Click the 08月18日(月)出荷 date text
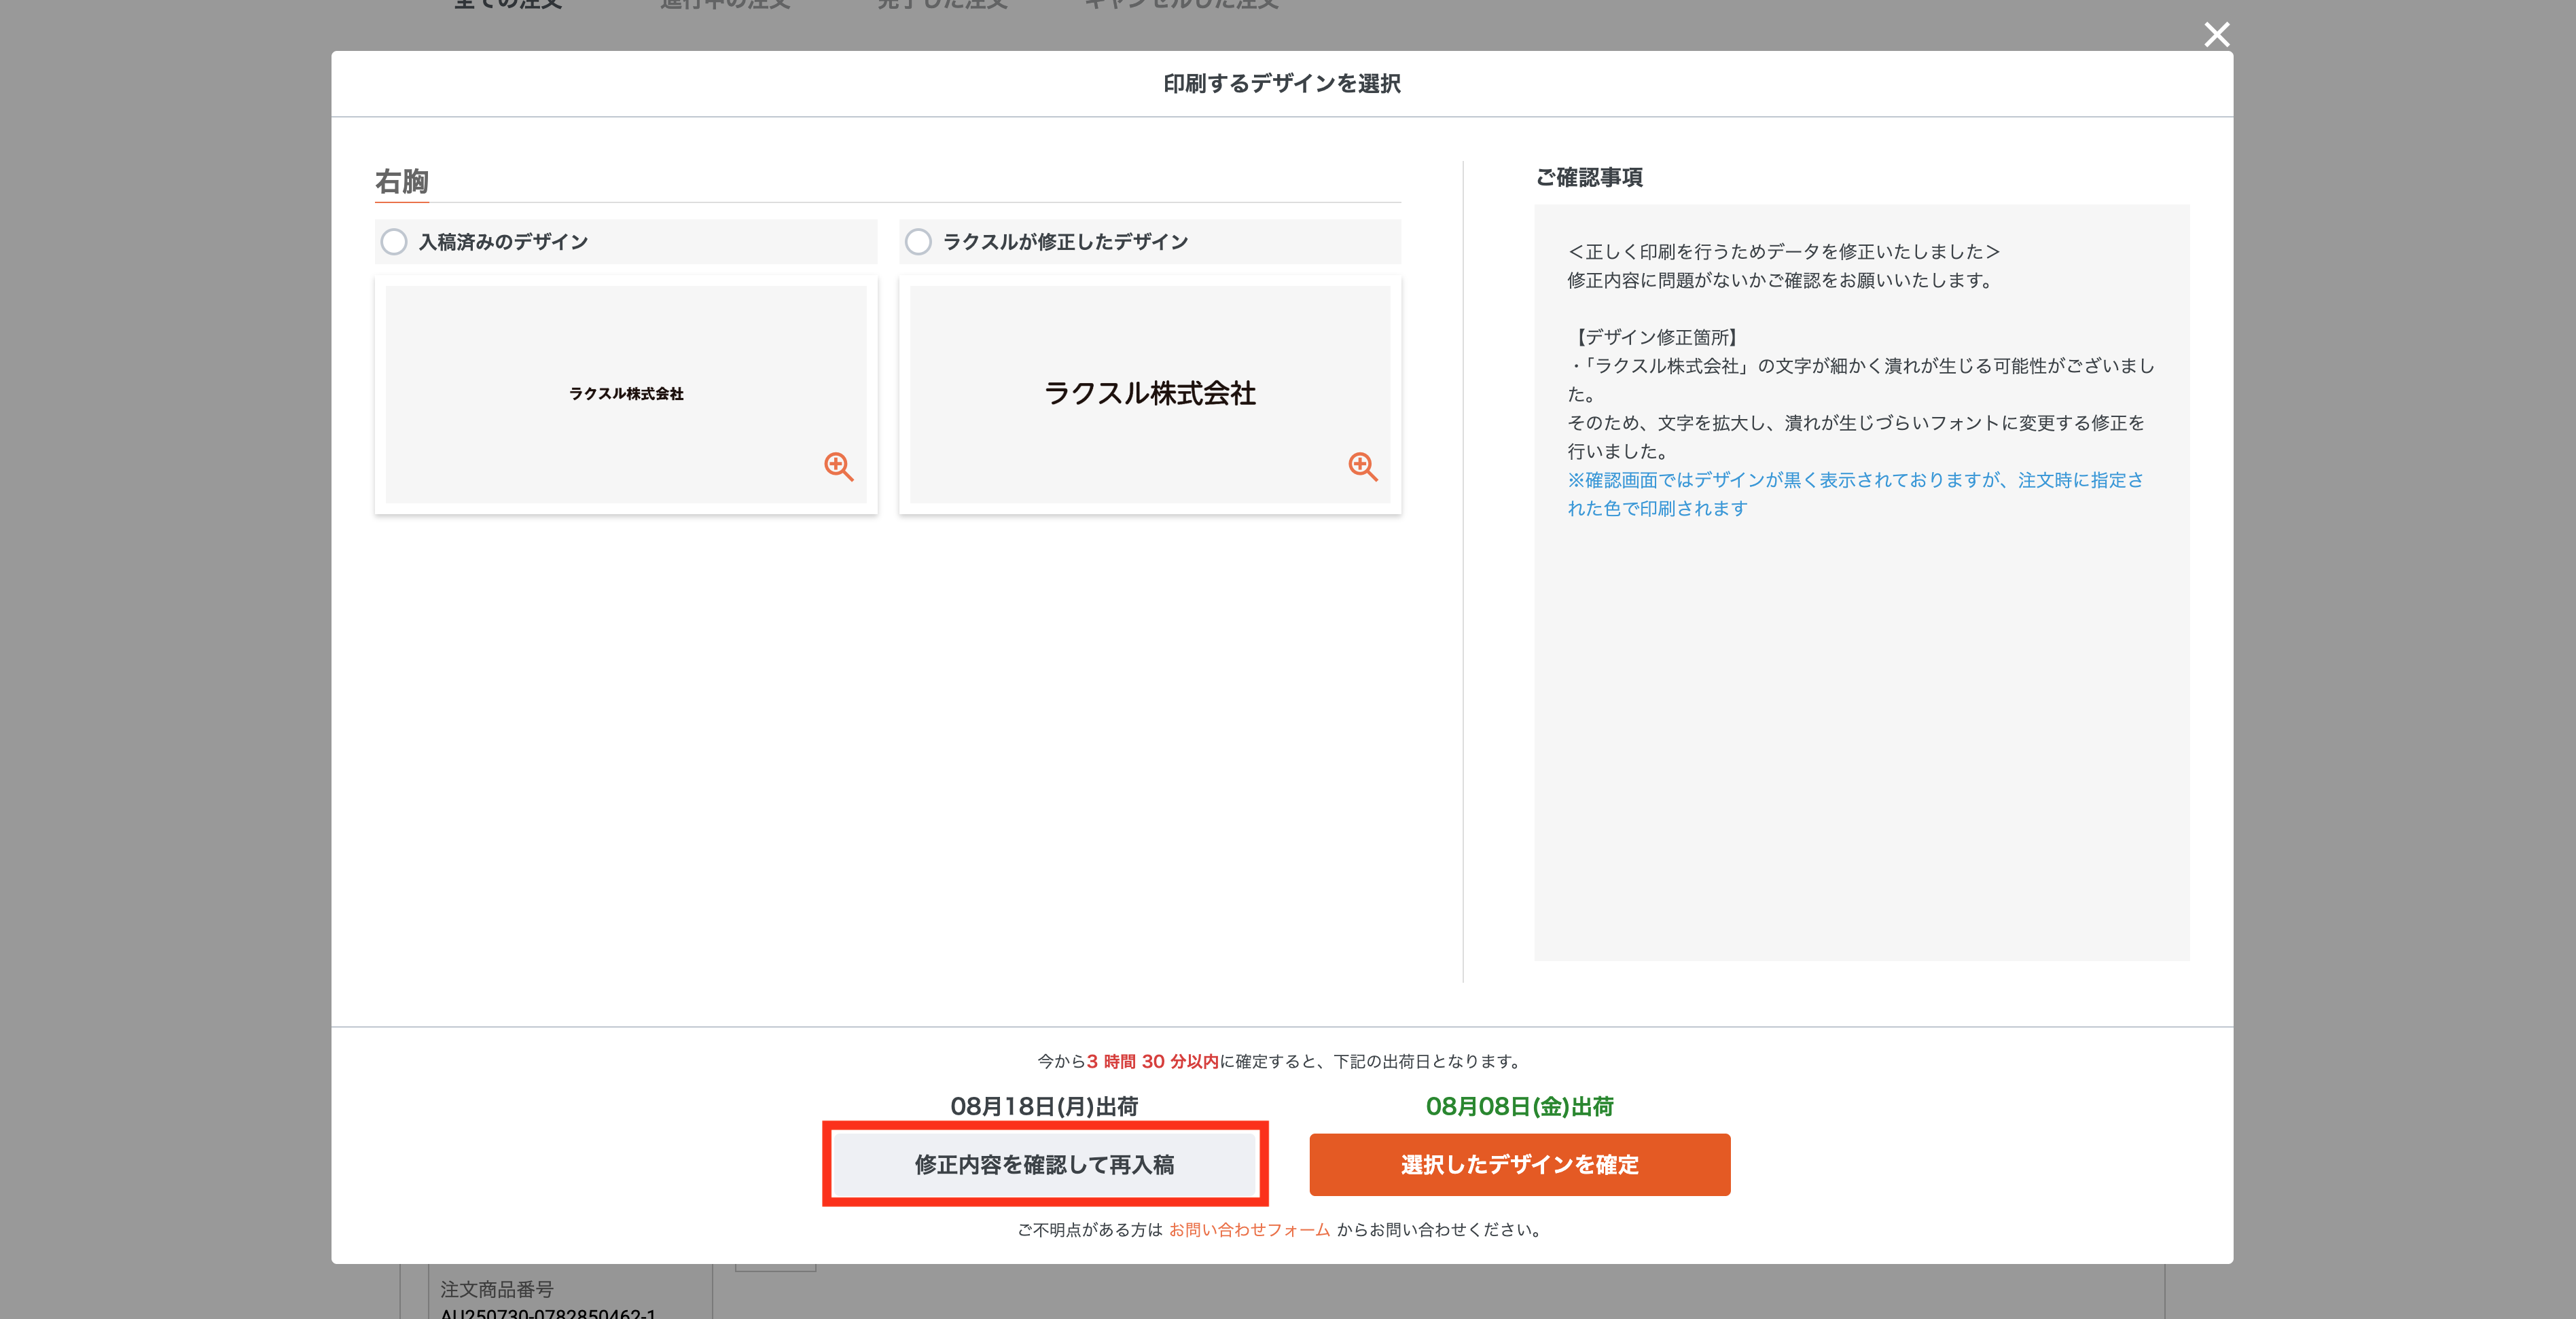This screenshot has width=2576, height=1319. click(x=1044, y=1106)
